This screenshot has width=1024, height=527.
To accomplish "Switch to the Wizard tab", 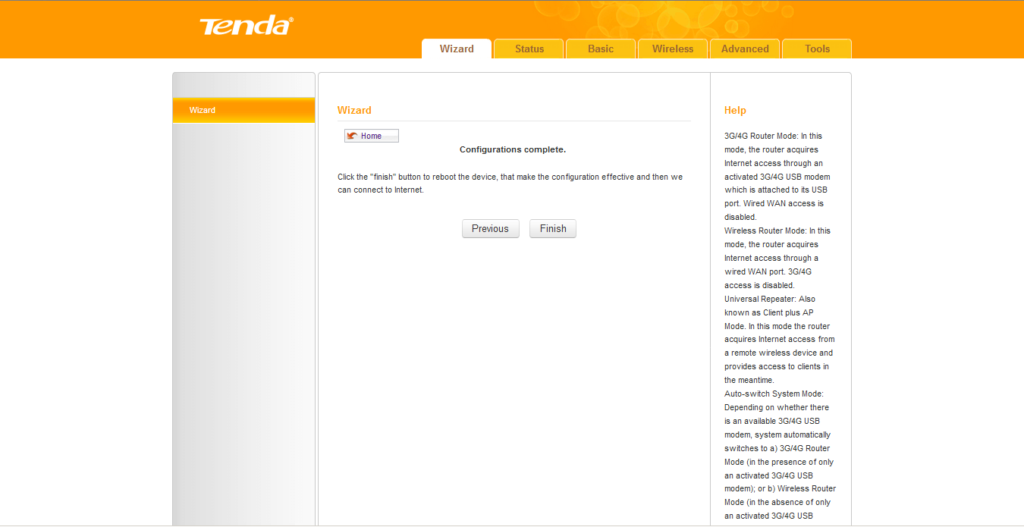I will (456, 49).
